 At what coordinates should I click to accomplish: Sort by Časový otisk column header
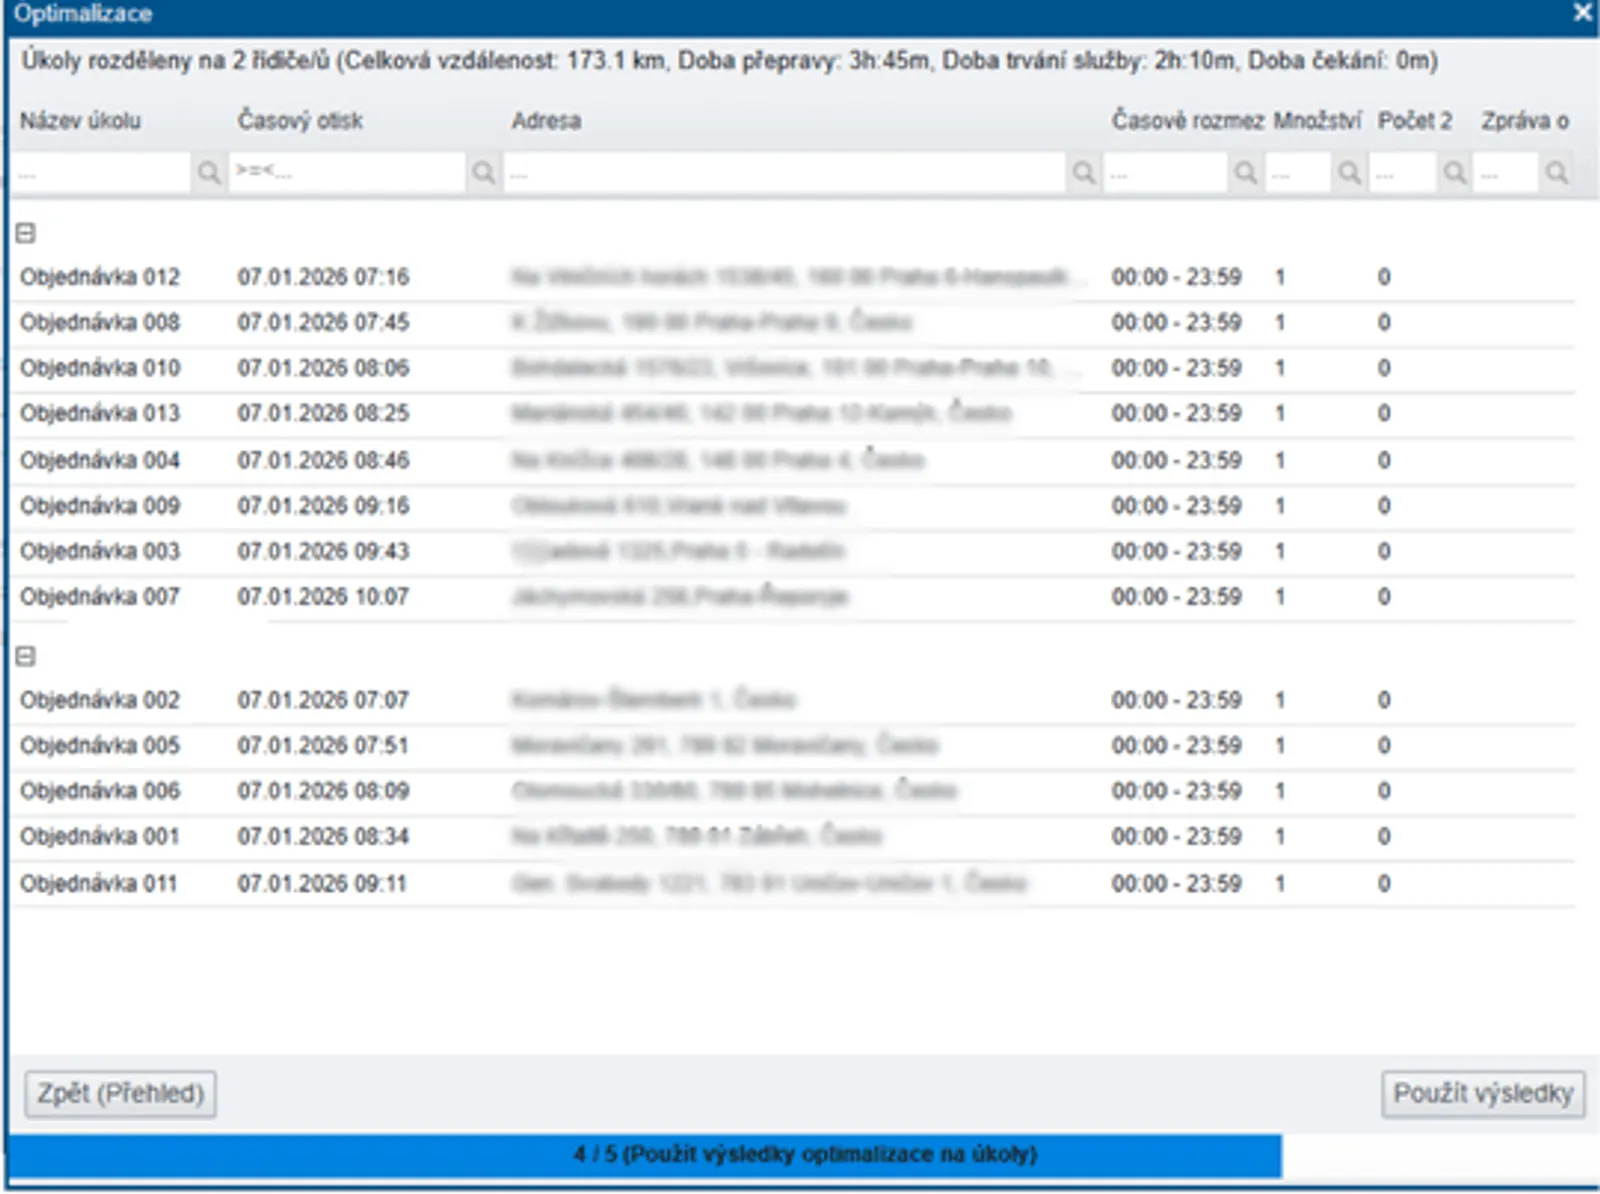300,121
